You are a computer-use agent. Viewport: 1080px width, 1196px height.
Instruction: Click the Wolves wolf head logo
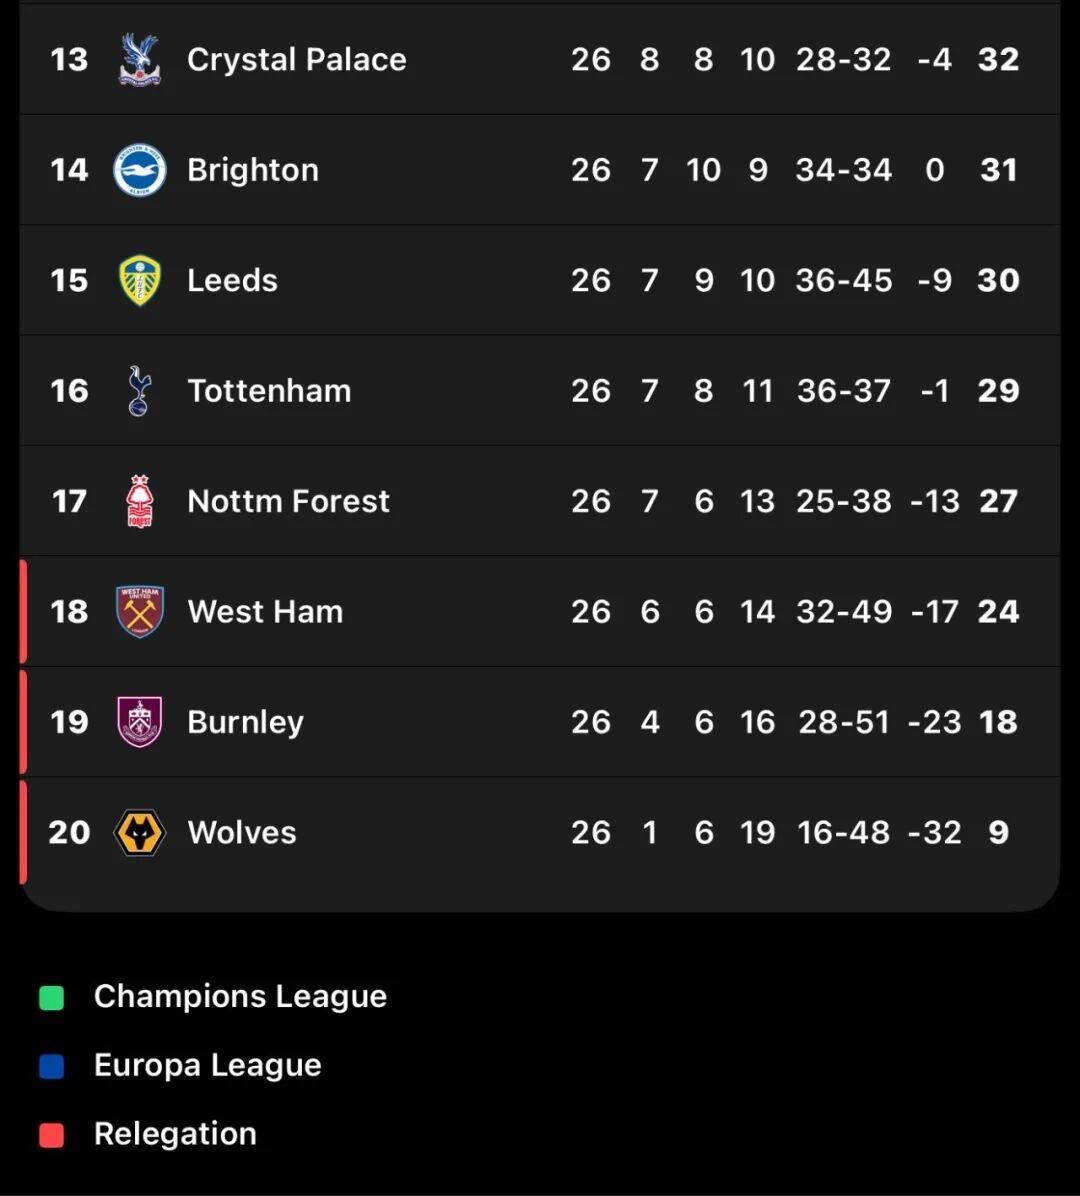(139, 833)
